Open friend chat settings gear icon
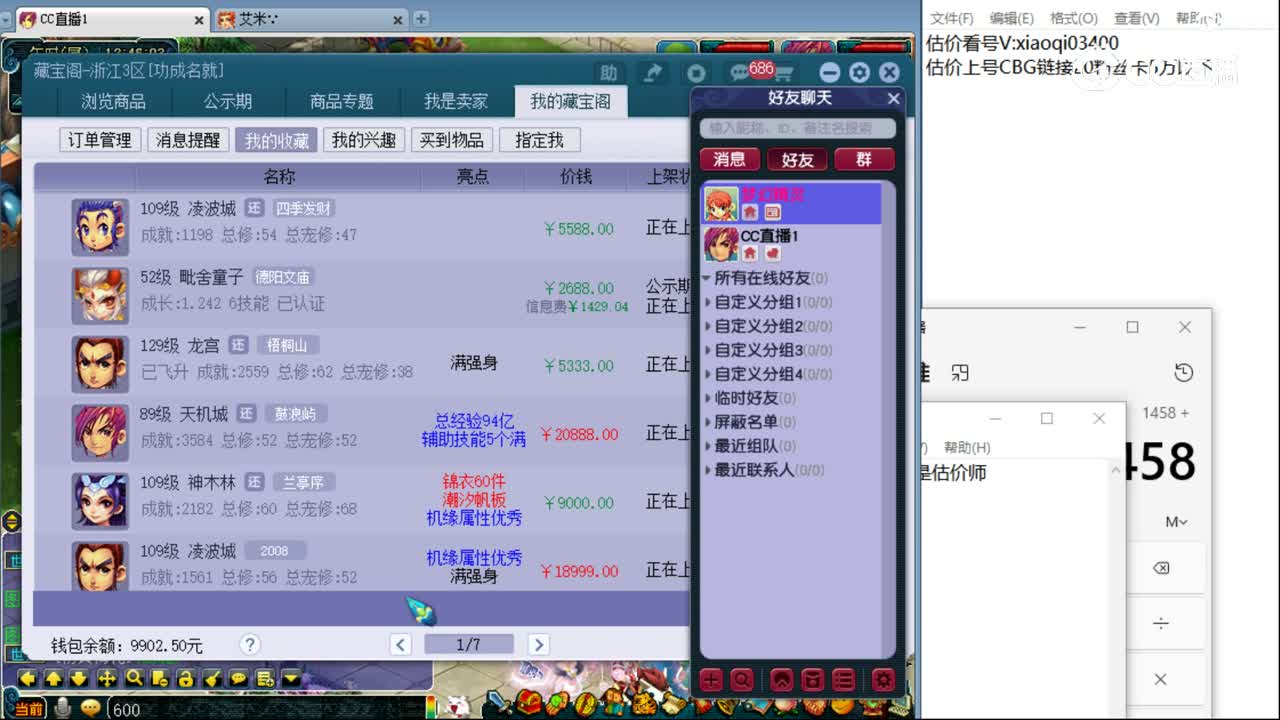Viewport: 1280px width, 720px height. coord(883,680)
